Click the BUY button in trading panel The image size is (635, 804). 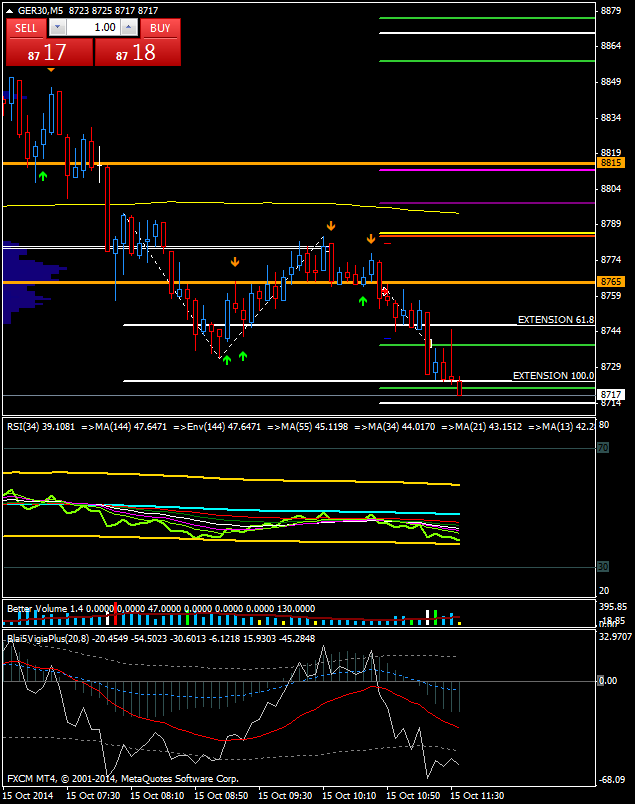tap(161, 28)
